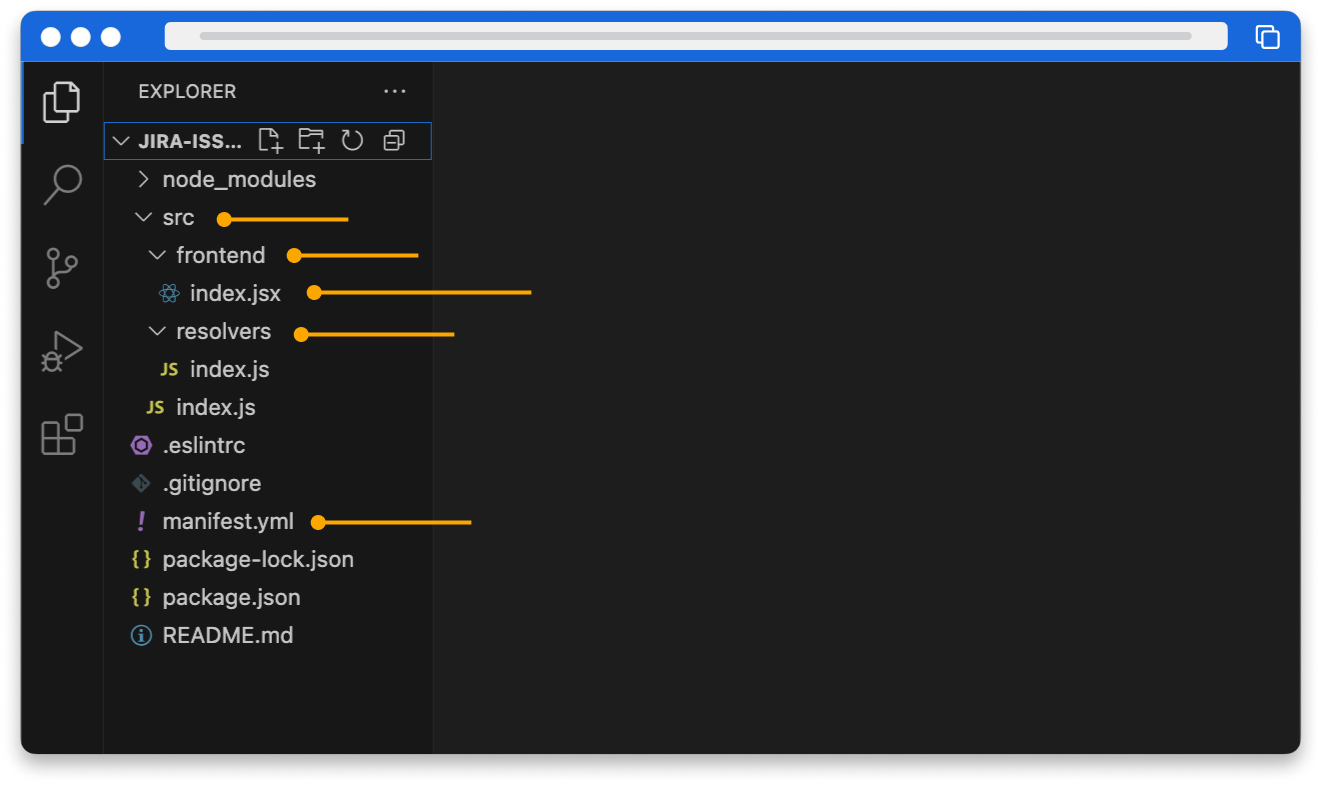The width and height of the screenshot is (1322, 785).
Task: Select the node_modules folder name
Action: click(x=239, y=180)
